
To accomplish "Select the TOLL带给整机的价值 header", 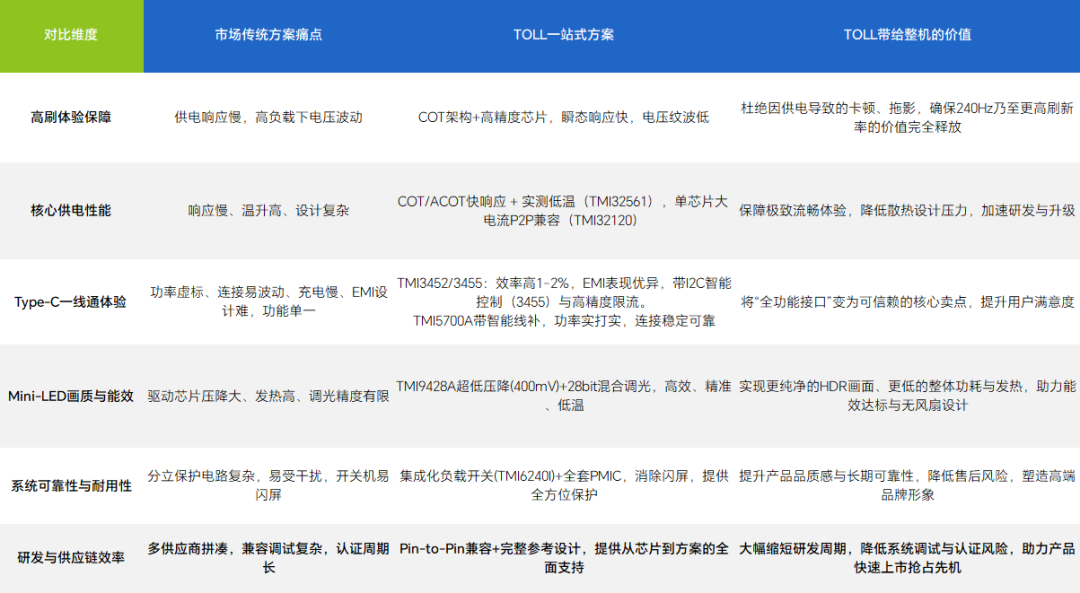I will pyautogui.click(x=907, y=35).
